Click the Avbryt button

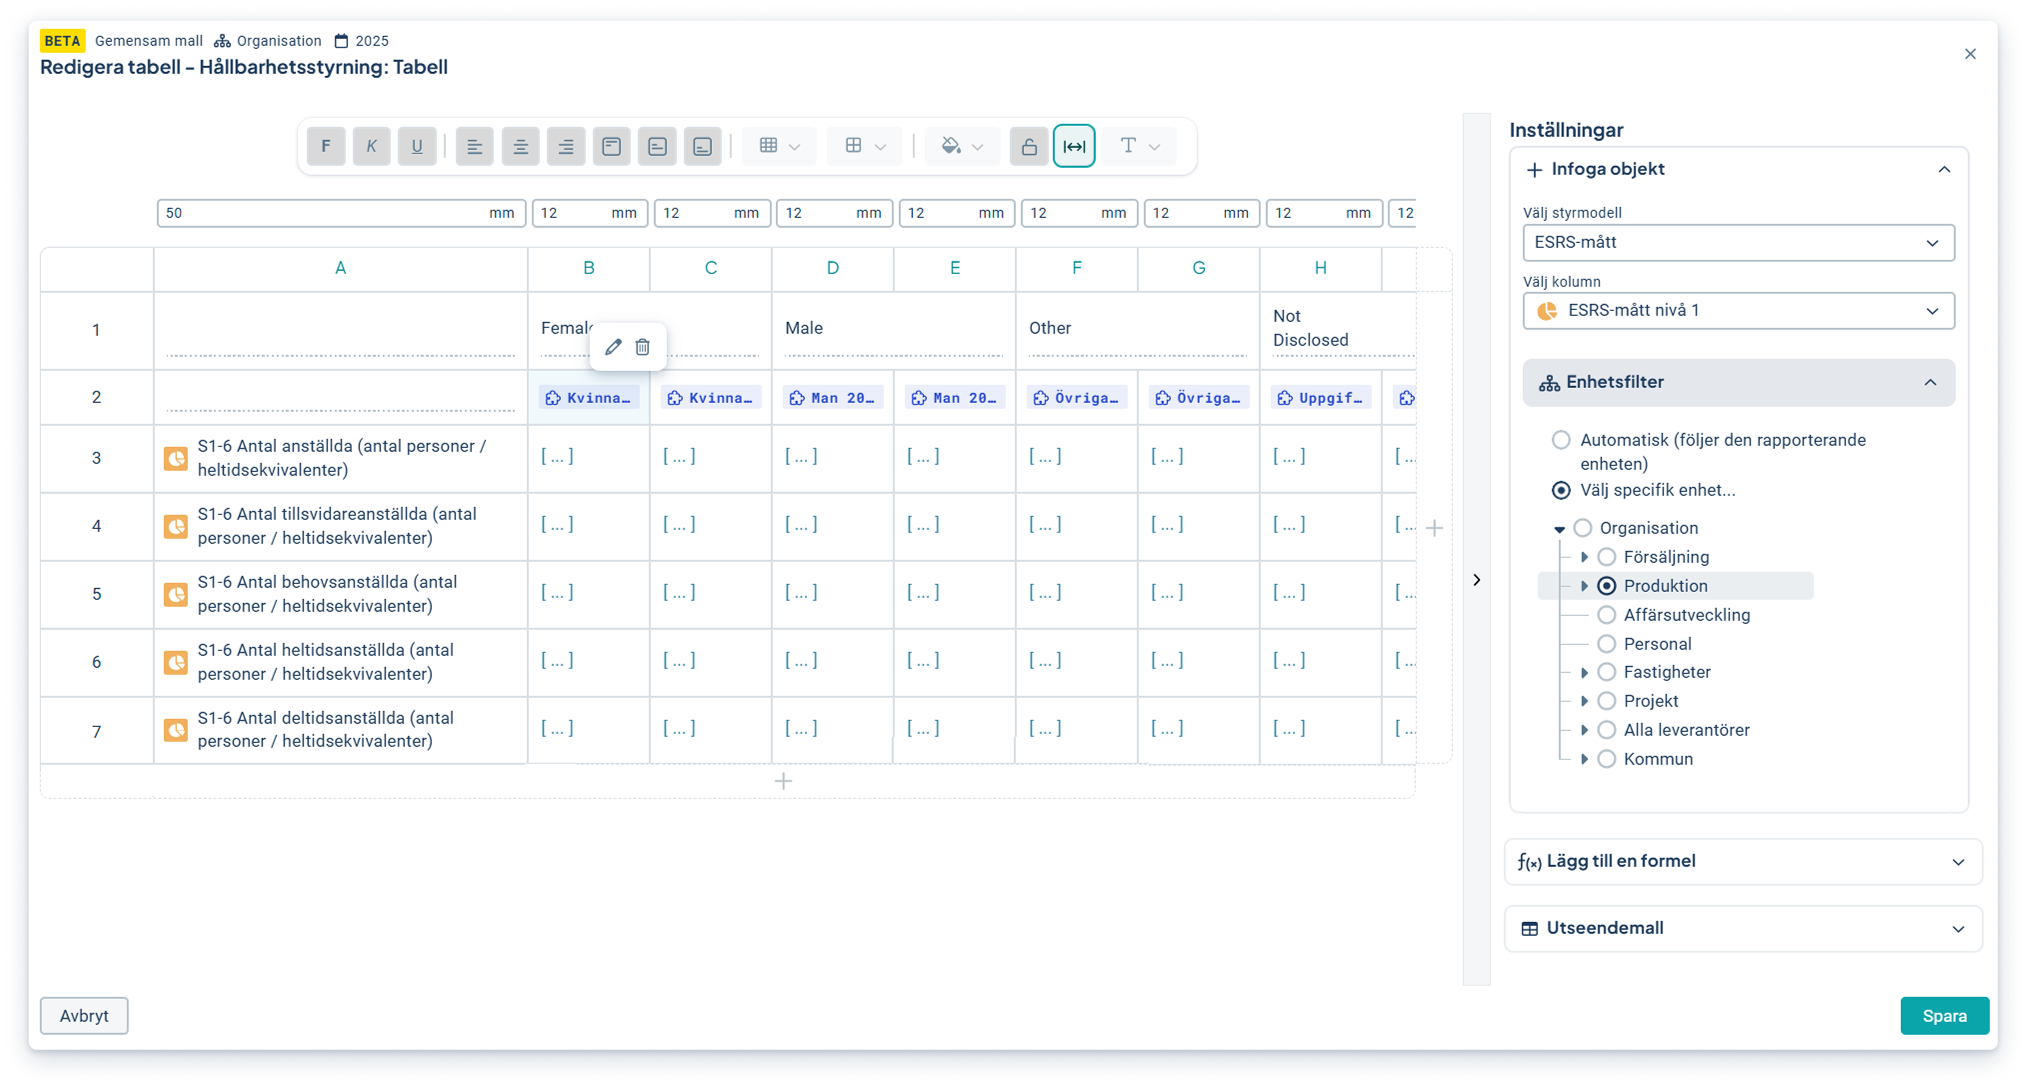[84, 1016]
